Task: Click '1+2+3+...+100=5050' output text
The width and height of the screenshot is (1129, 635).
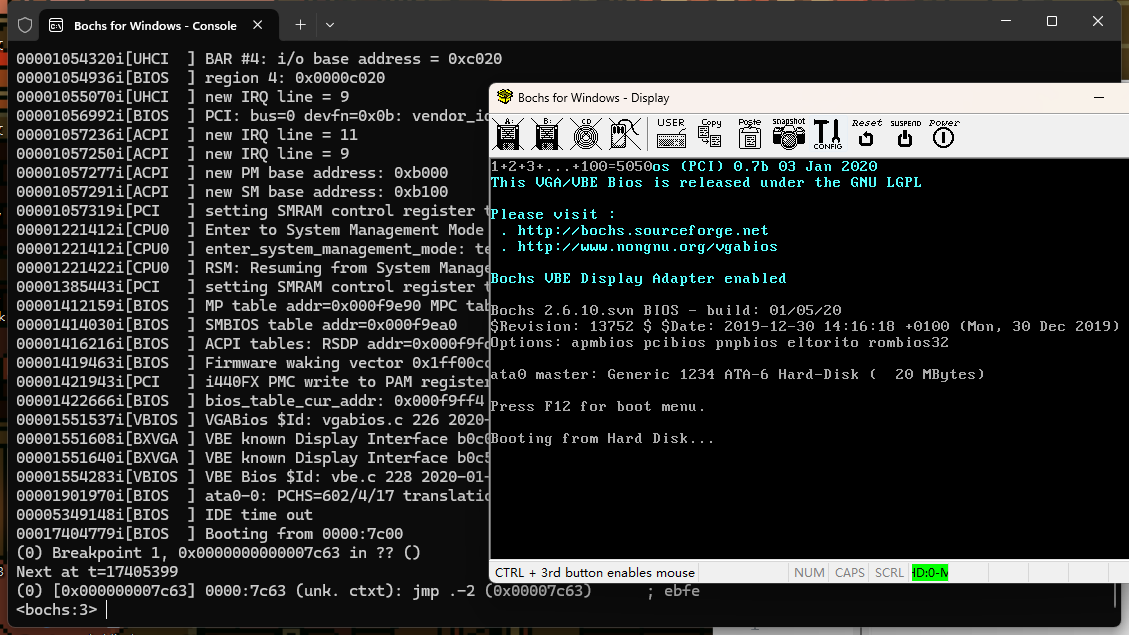Action: [571, 167]
